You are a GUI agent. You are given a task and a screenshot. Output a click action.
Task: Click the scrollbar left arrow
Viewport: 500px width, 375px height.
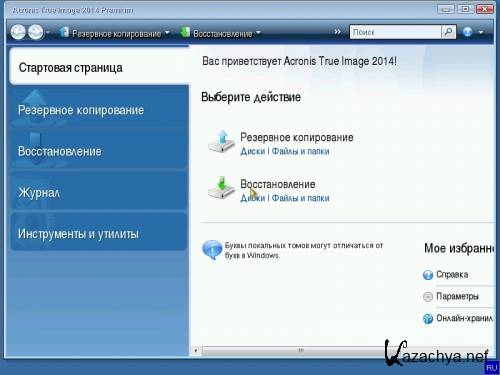coord(195,350)
